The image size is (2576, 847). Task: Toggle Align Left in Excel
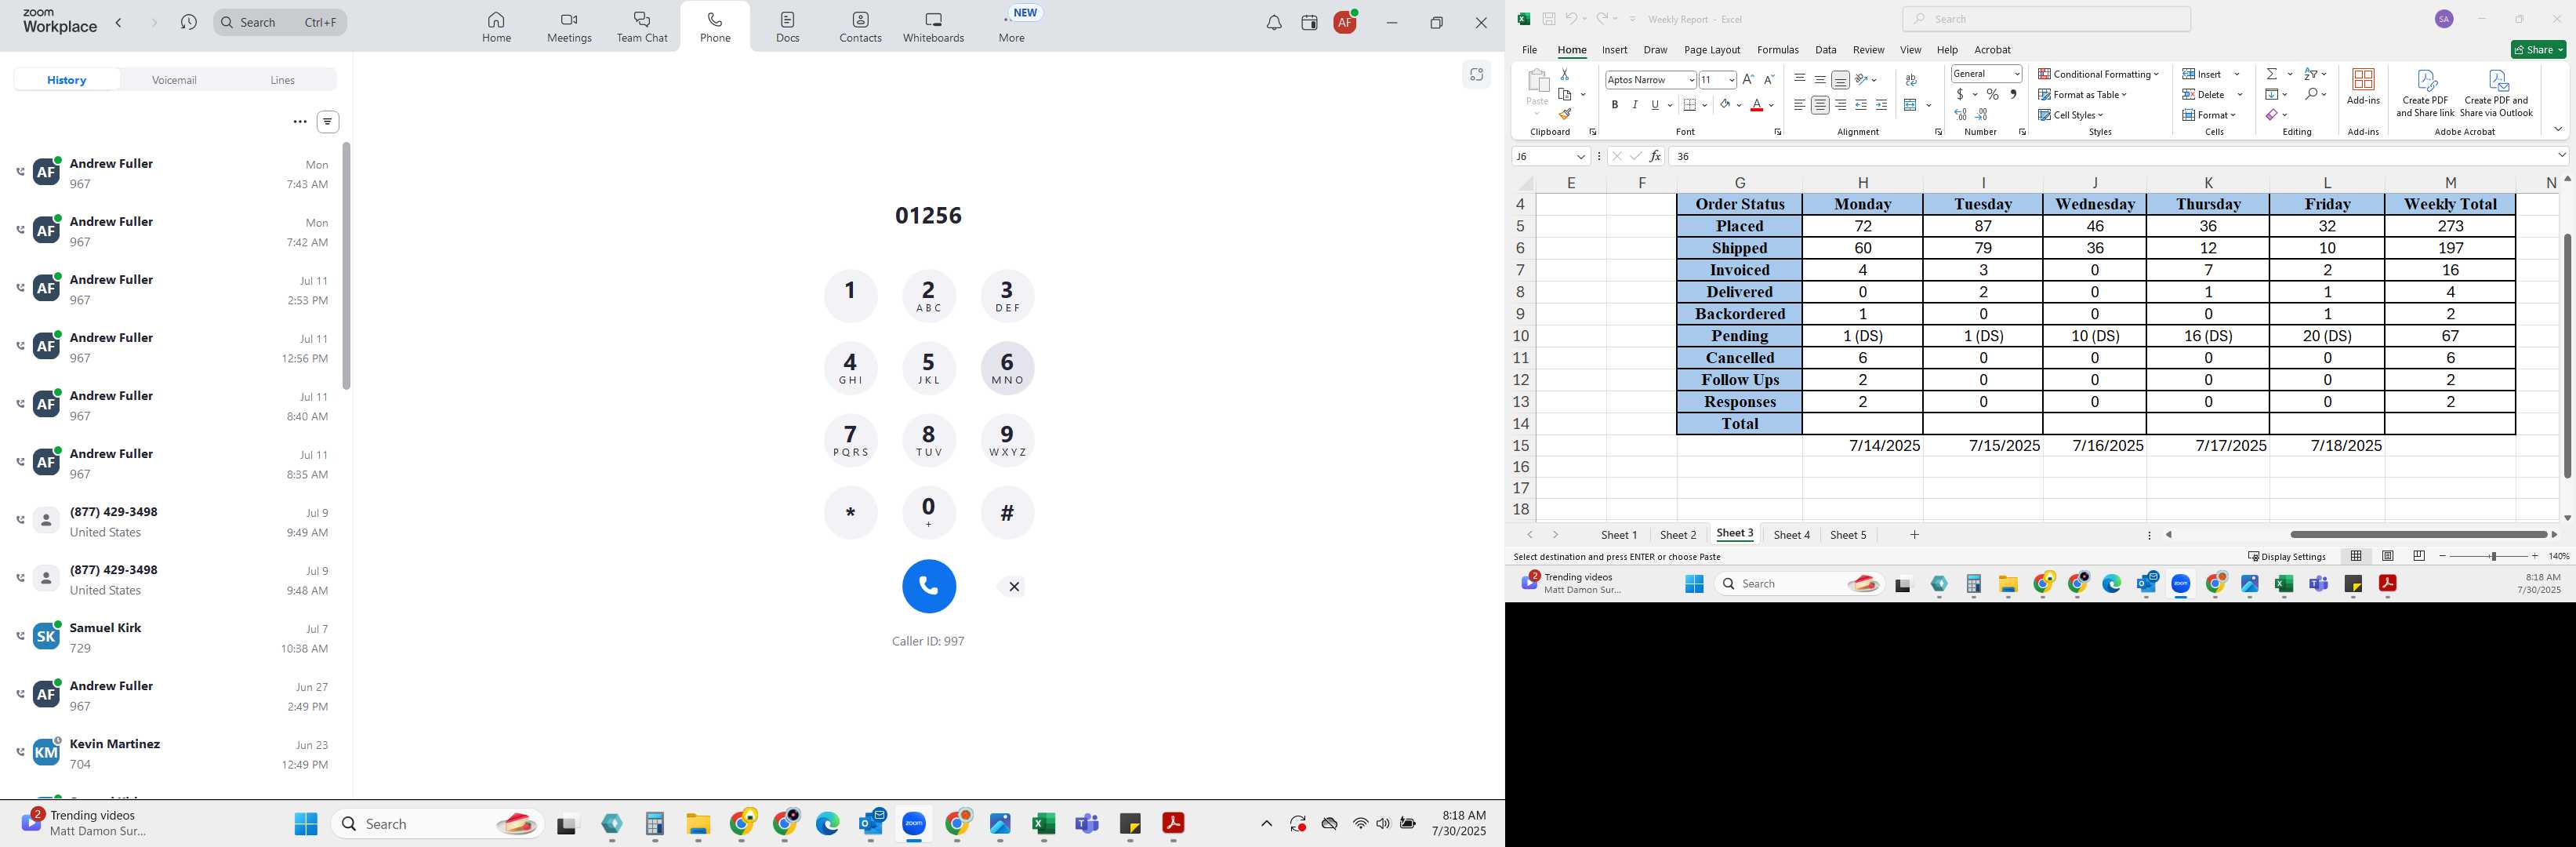(x=1799, y=105)
